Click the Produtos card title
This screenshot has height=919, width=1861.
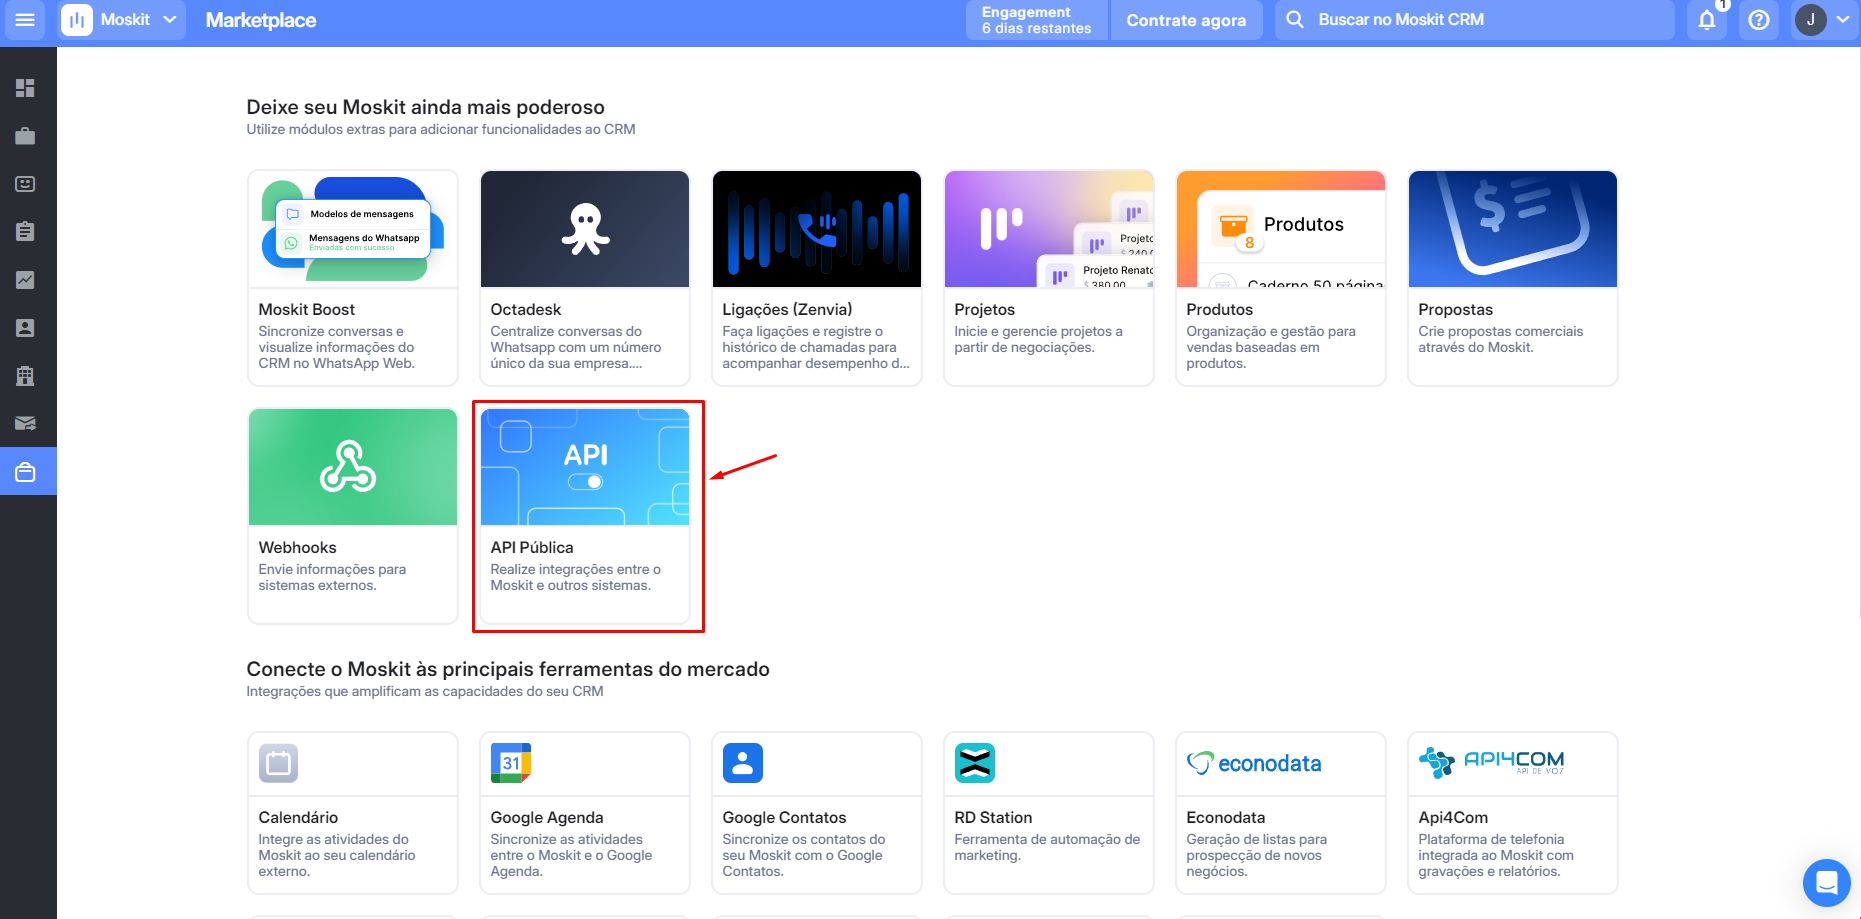1219,310
